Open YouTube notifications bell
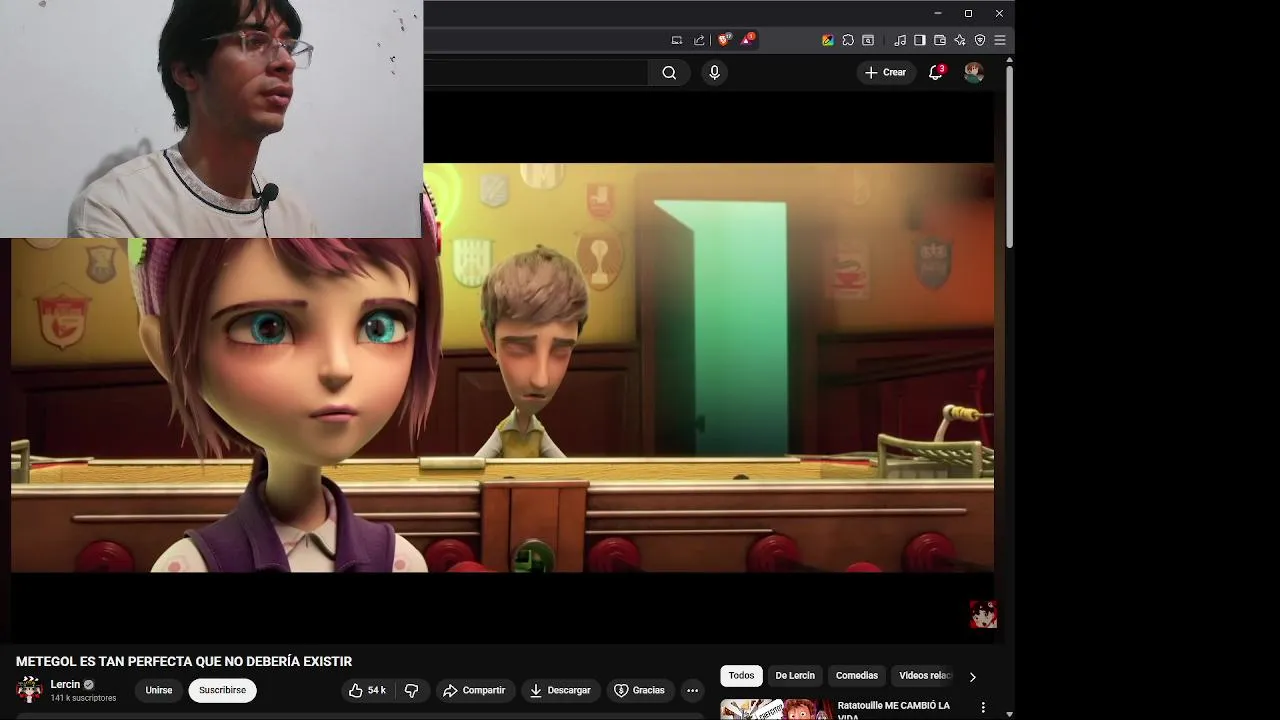1280x720 pixels. (x=936, y=72)
